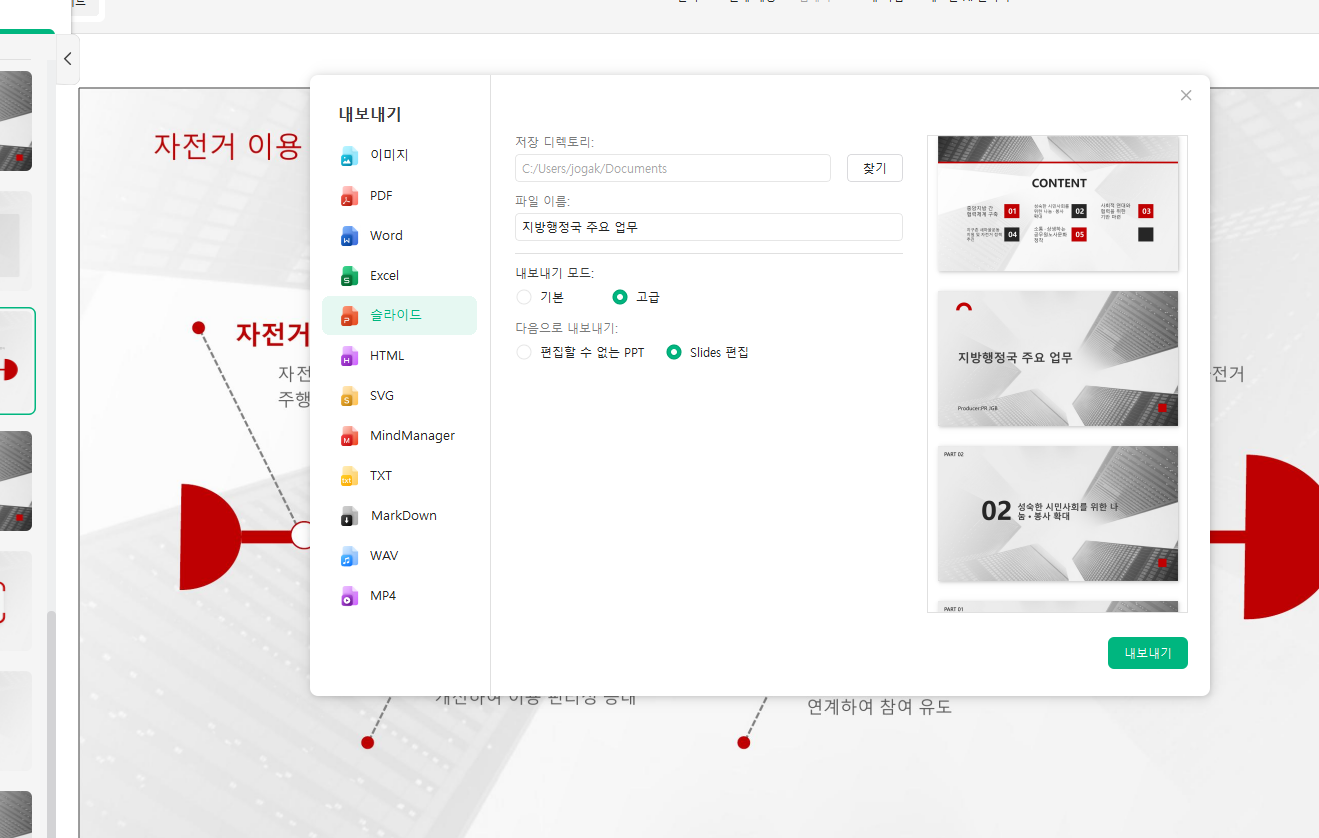This screenshot has width=1319, height=838.
Task: Select the 기본 export mode radio button
Action: pos(524,297)
